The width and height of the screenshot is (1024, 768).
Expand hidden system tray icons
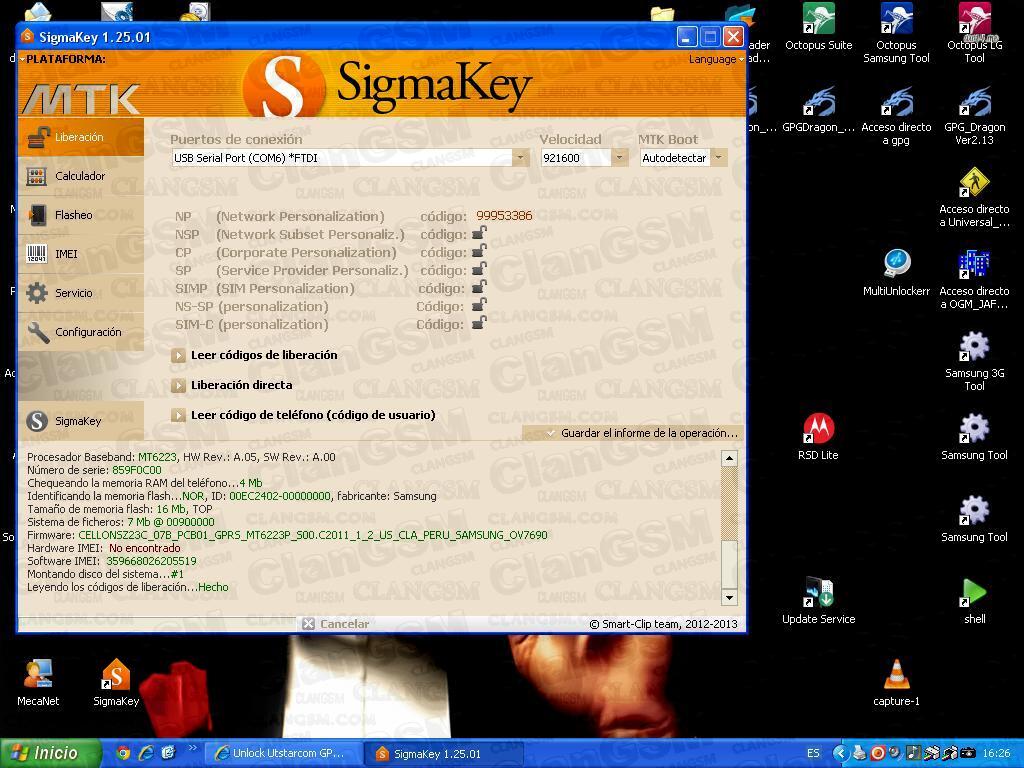(841, 754)
